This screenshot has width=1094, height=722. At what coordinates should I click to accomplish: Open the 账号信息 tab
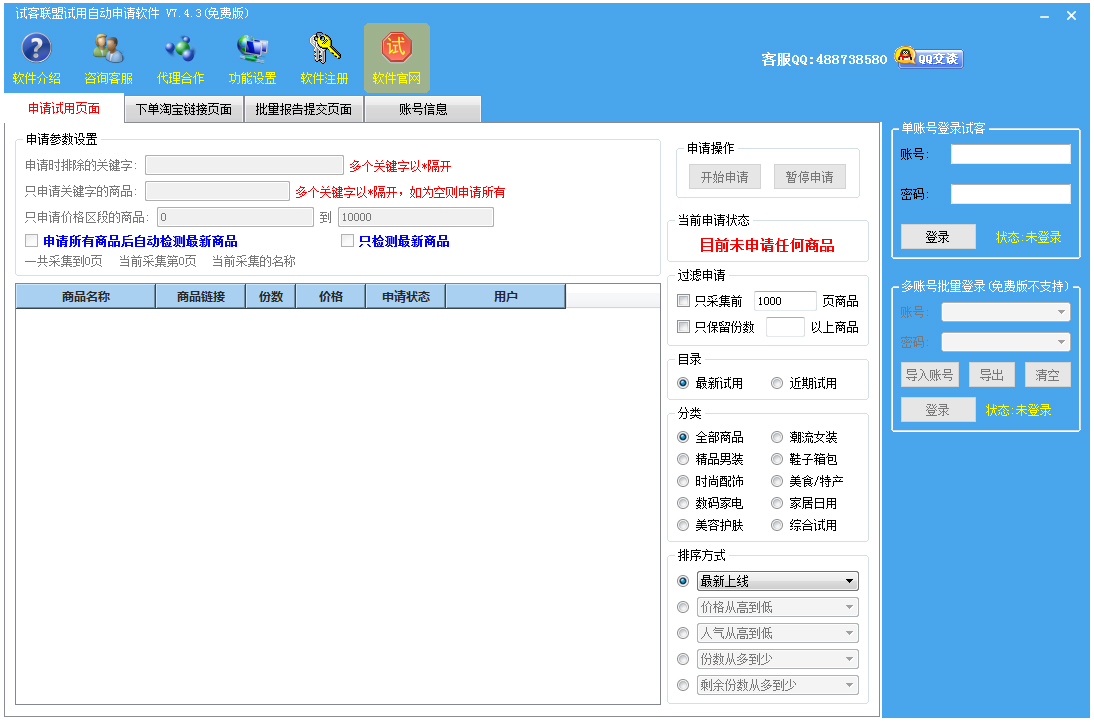click(423, 110)
